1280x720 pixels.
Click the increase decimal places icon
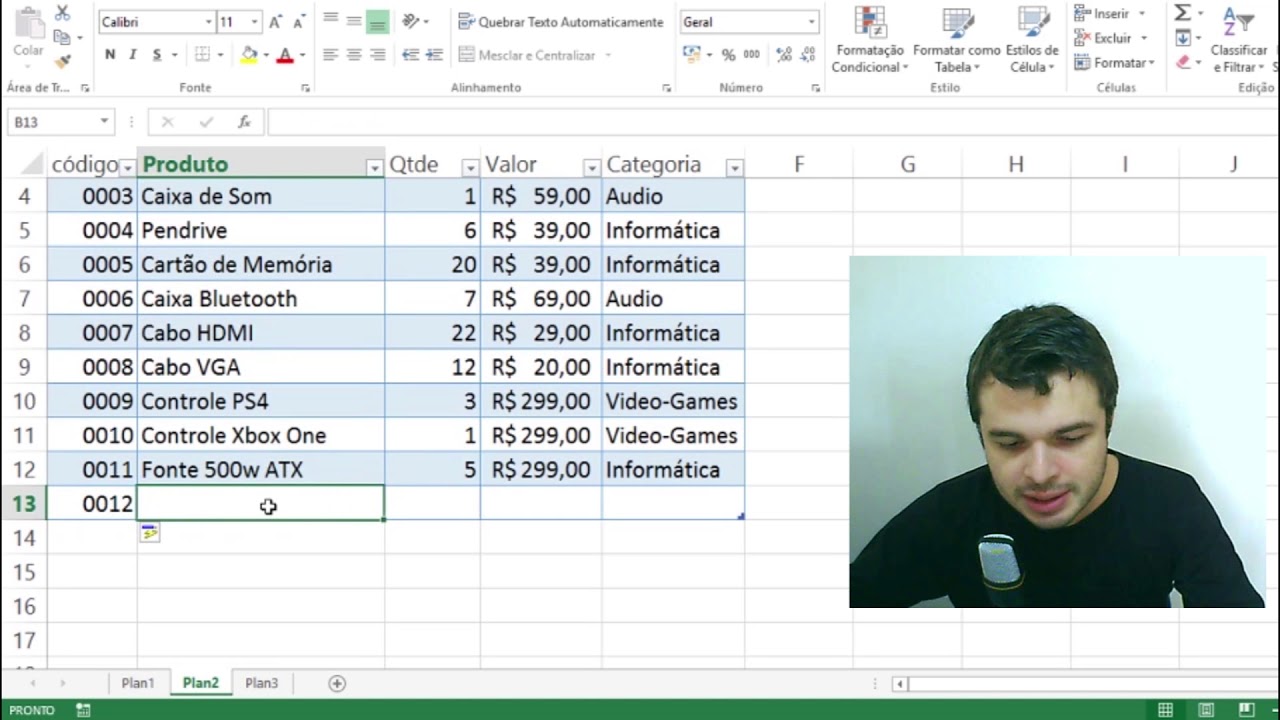coord(783,55)
